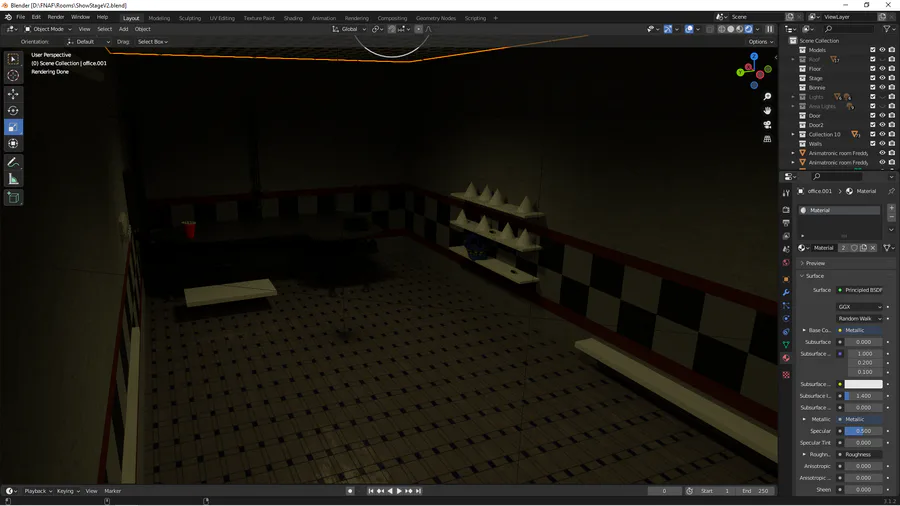Toggle snapping magnet in header

click(x=391, y=29)
